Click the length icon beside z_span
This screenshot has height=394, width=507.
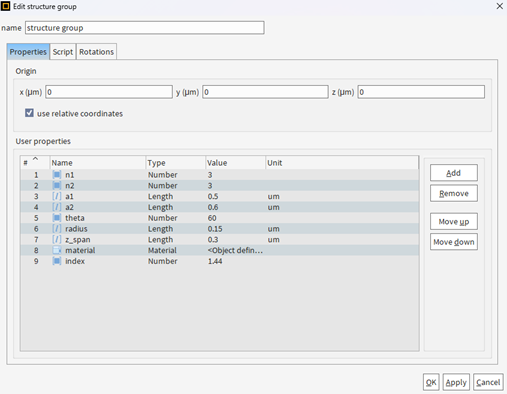(57, 239)
